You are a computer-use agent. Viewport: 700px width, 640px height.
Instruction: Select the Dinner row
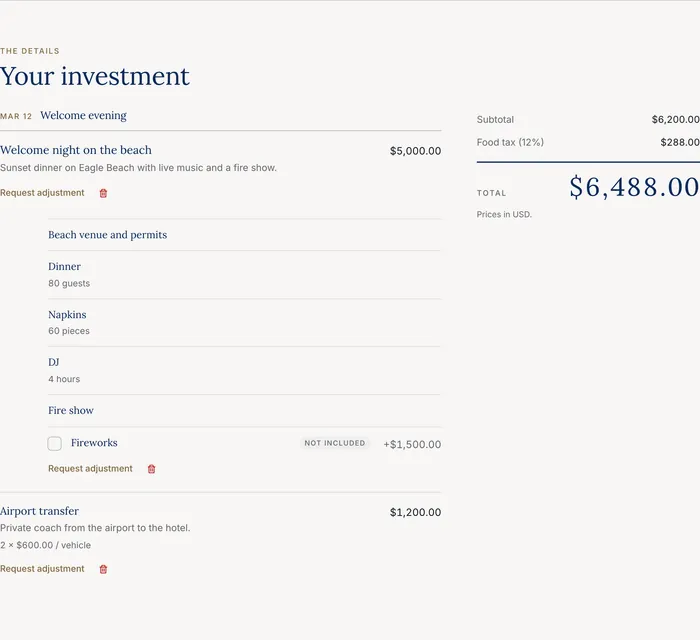click(x=244, y=274)
